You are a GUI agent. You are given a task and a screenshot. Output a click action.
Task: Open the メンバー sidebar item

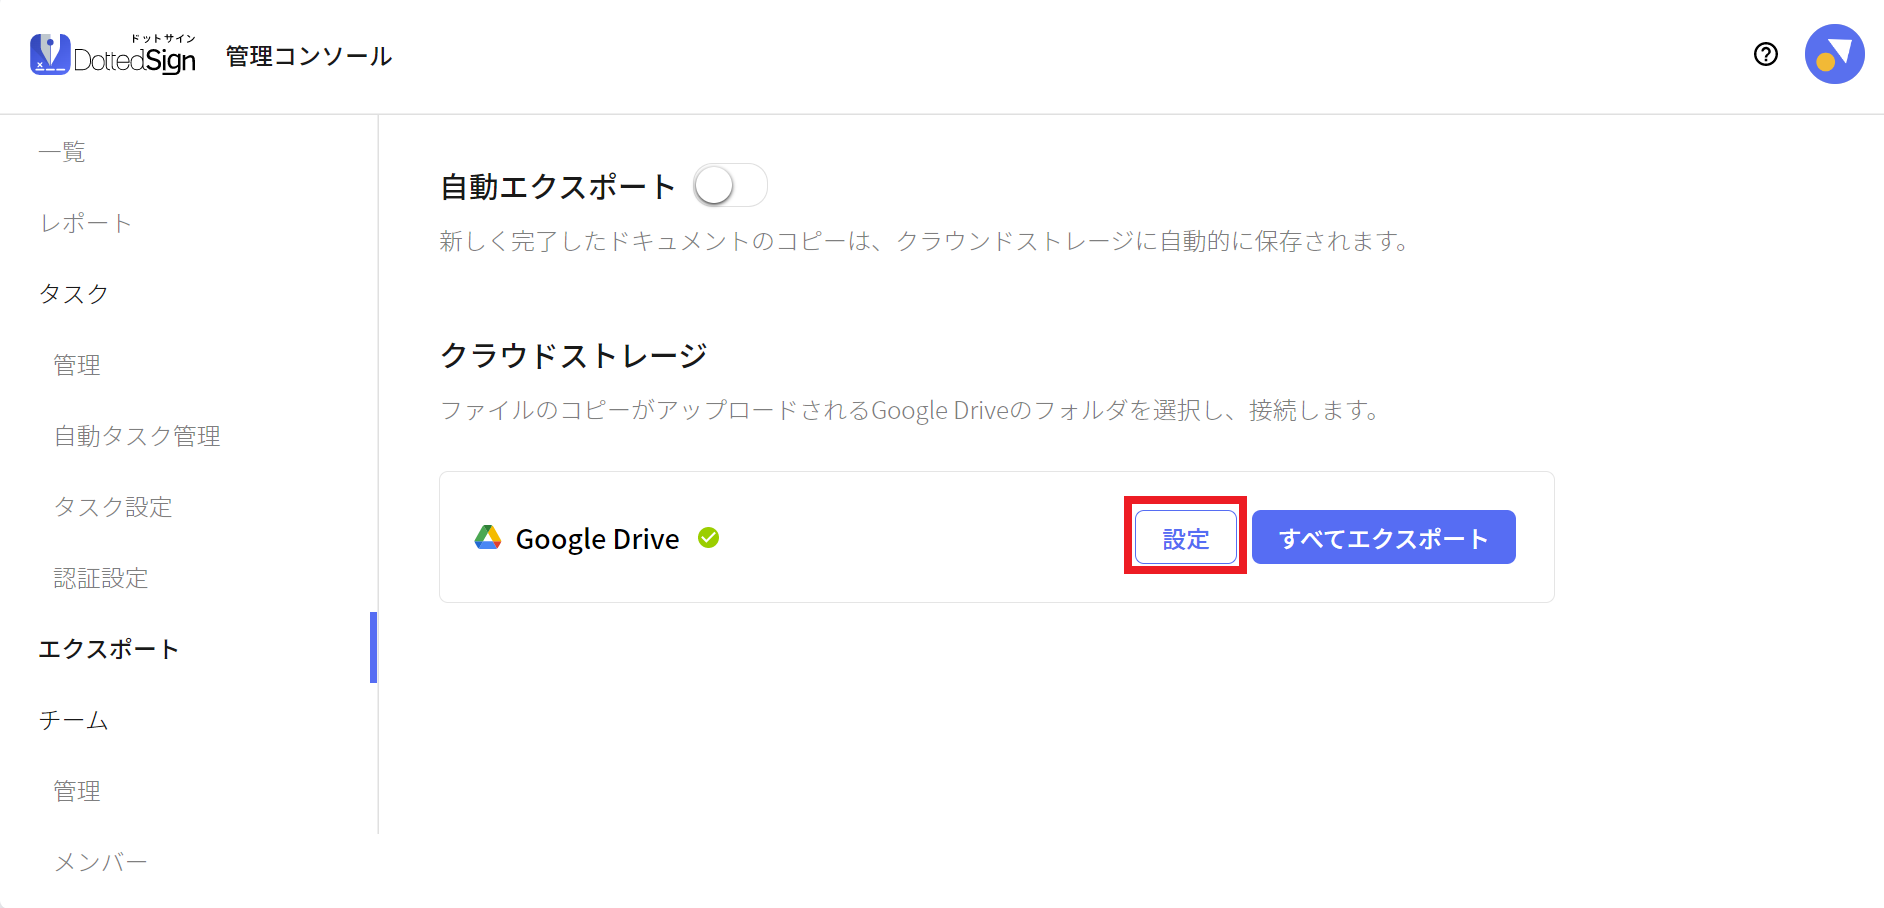(101, 862)
